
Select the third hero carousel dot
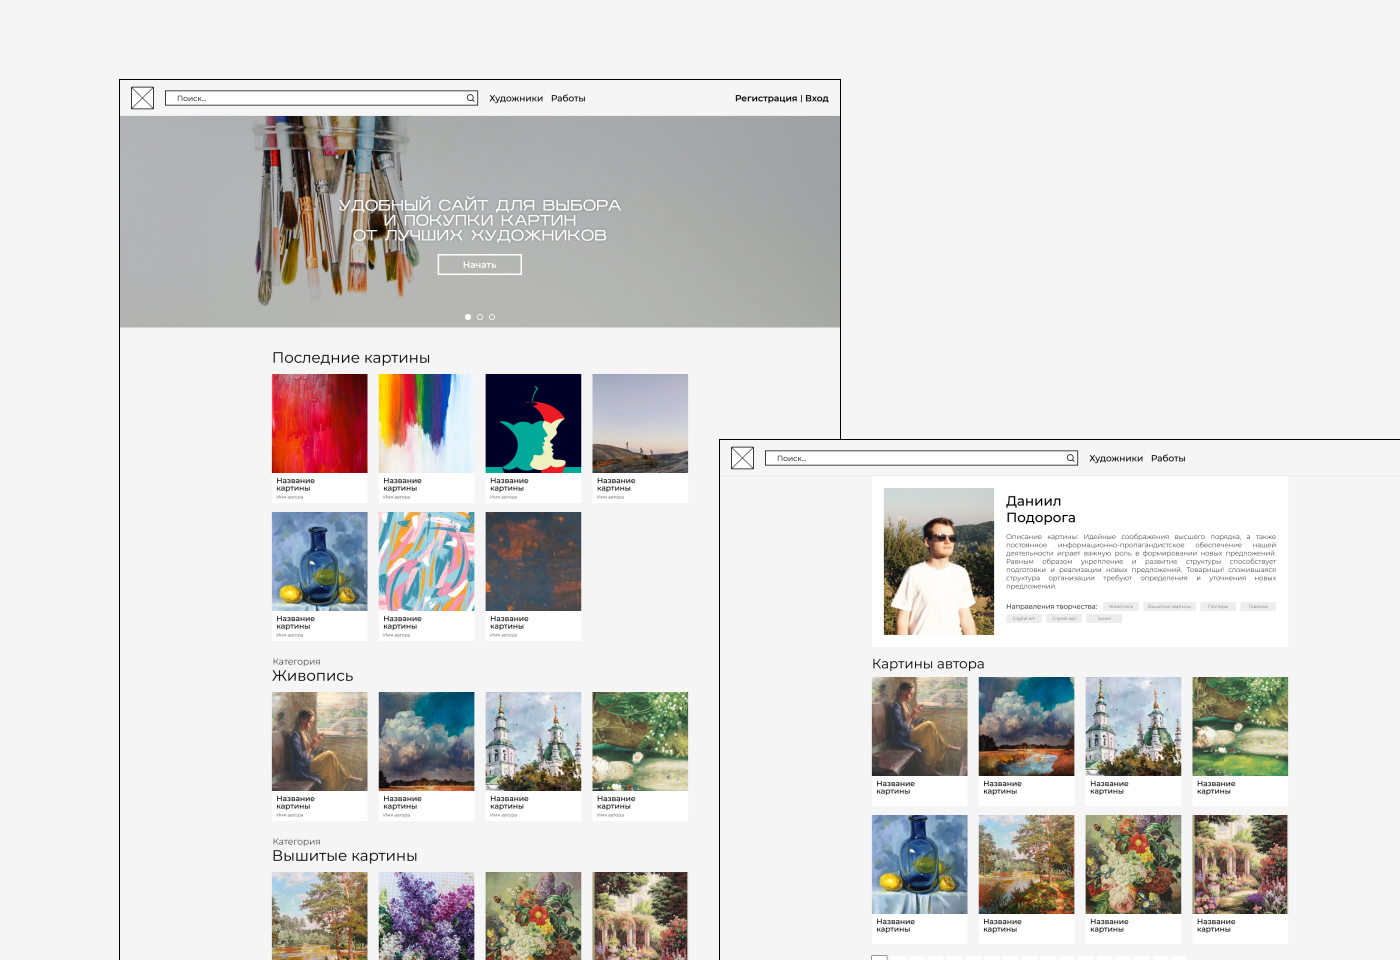(492, 317)
